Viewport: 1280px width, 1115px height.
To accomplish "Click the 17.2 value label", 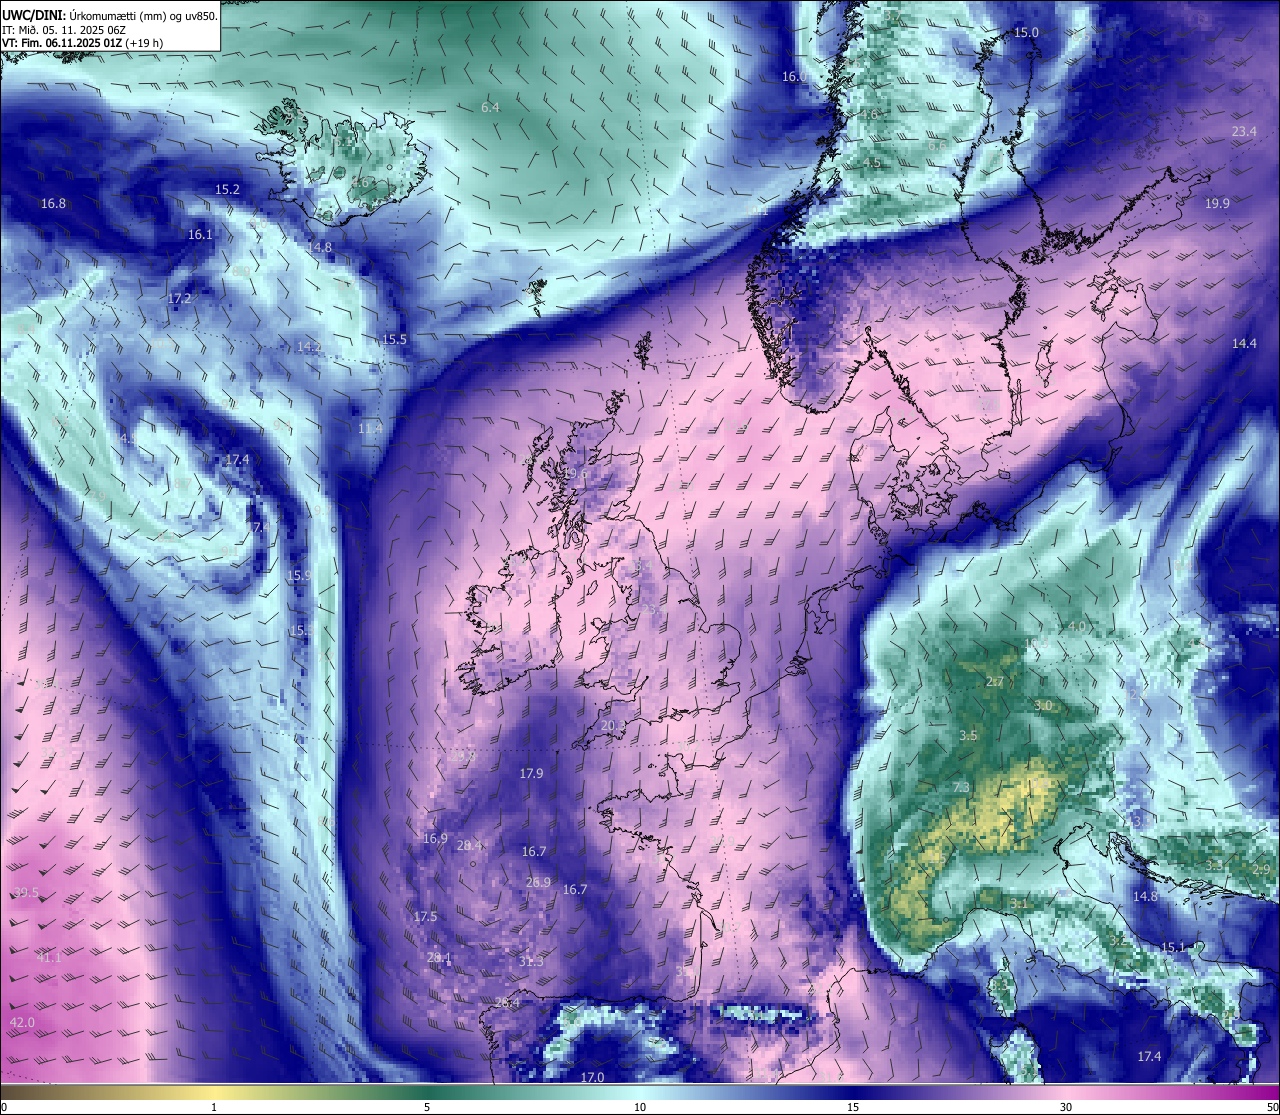I will click(x=180, y=299).
